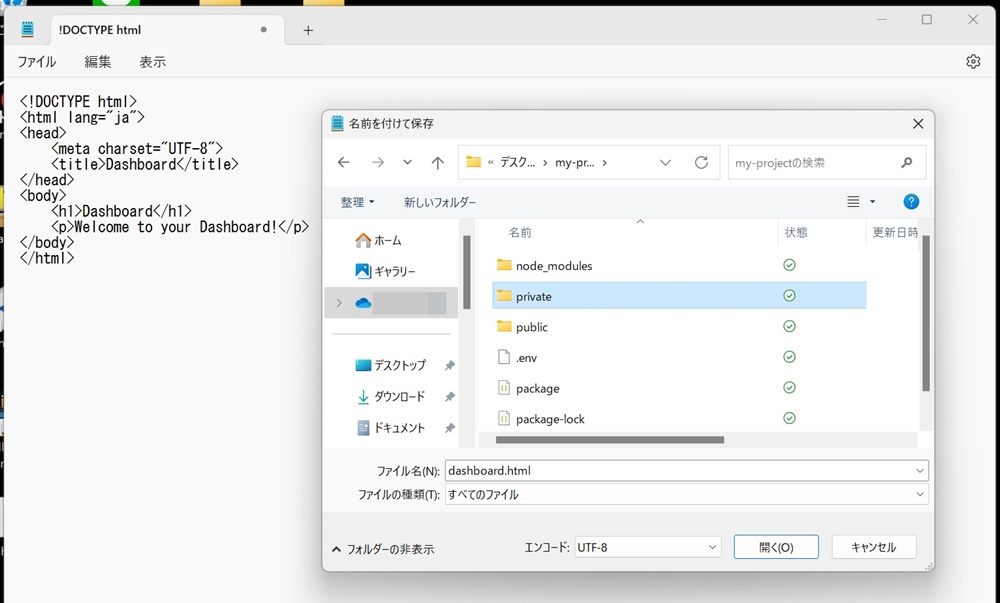Screen dimensions: 1000x603
Task: Open ドキュメント quick access
Action: 390,428
